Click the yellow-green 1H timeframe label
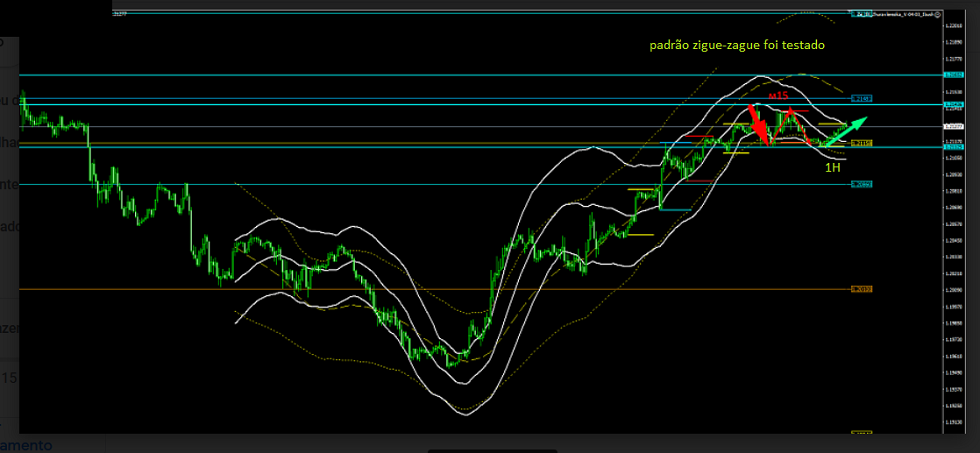The image size is (980, 453). coord(832,168)
